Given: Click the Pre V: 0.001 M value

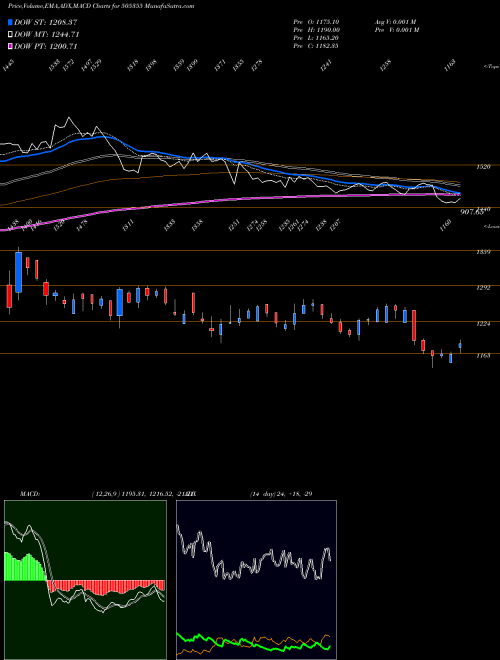Looking at the screenshot, I should coord(397,30).
